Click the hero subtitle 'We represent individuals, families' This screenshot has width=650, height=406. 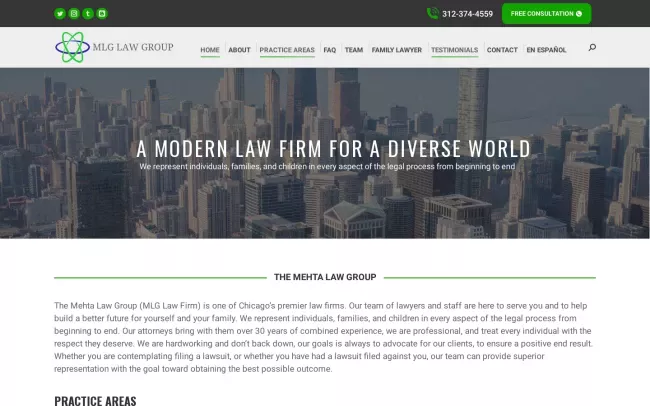tap(327, 166)
